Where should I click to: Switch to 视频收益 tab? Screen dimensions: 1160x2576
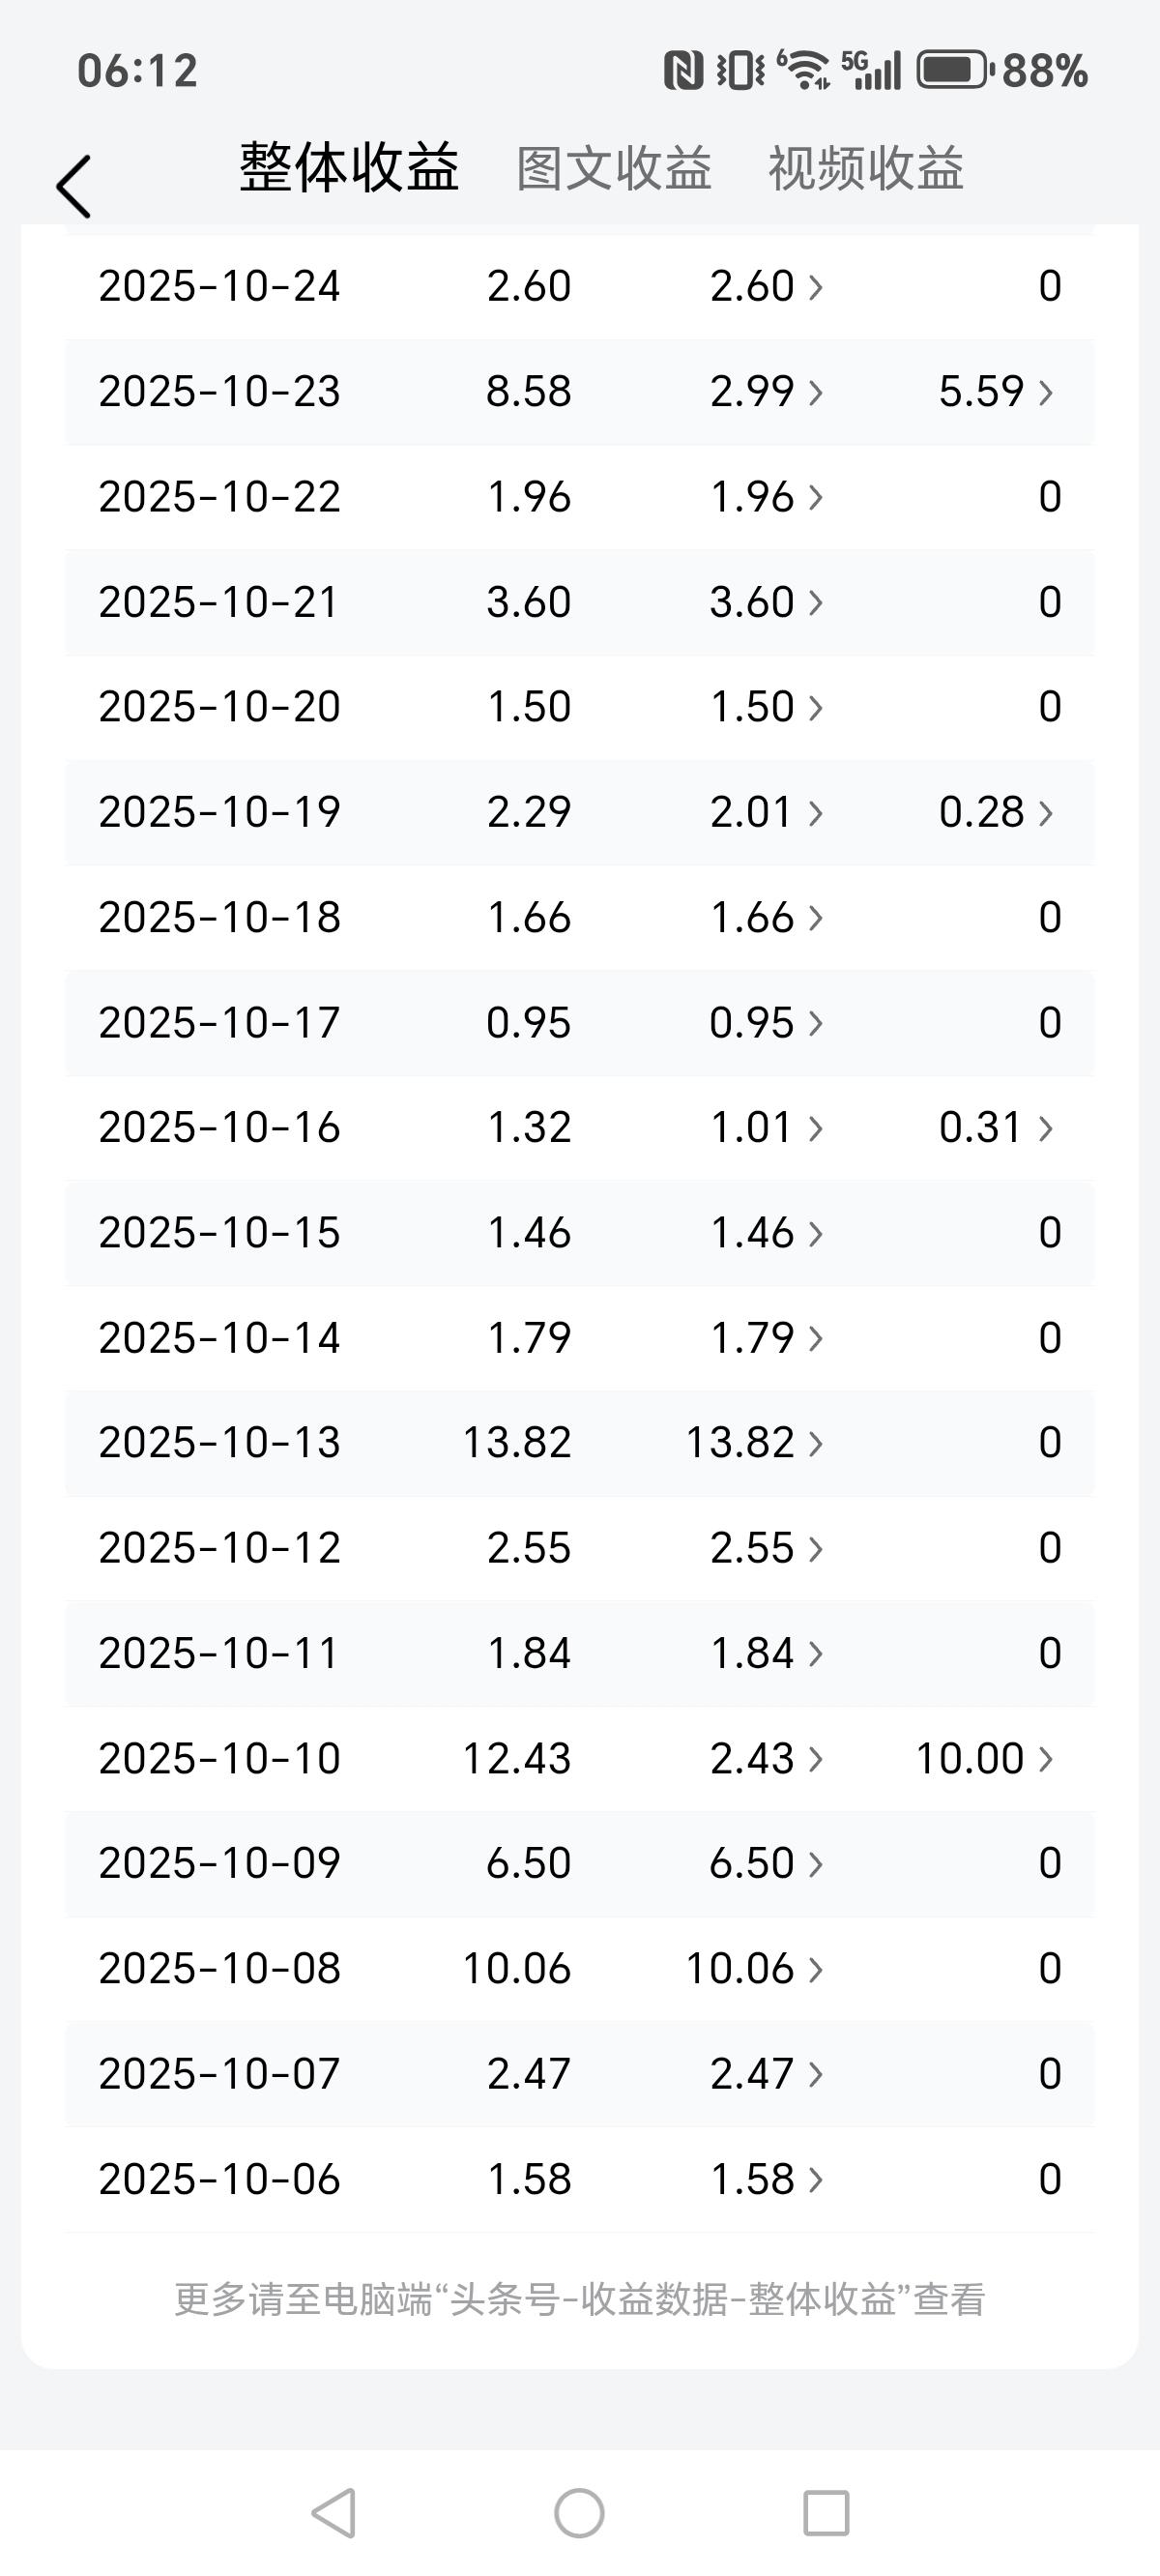[x=866, y=167]
